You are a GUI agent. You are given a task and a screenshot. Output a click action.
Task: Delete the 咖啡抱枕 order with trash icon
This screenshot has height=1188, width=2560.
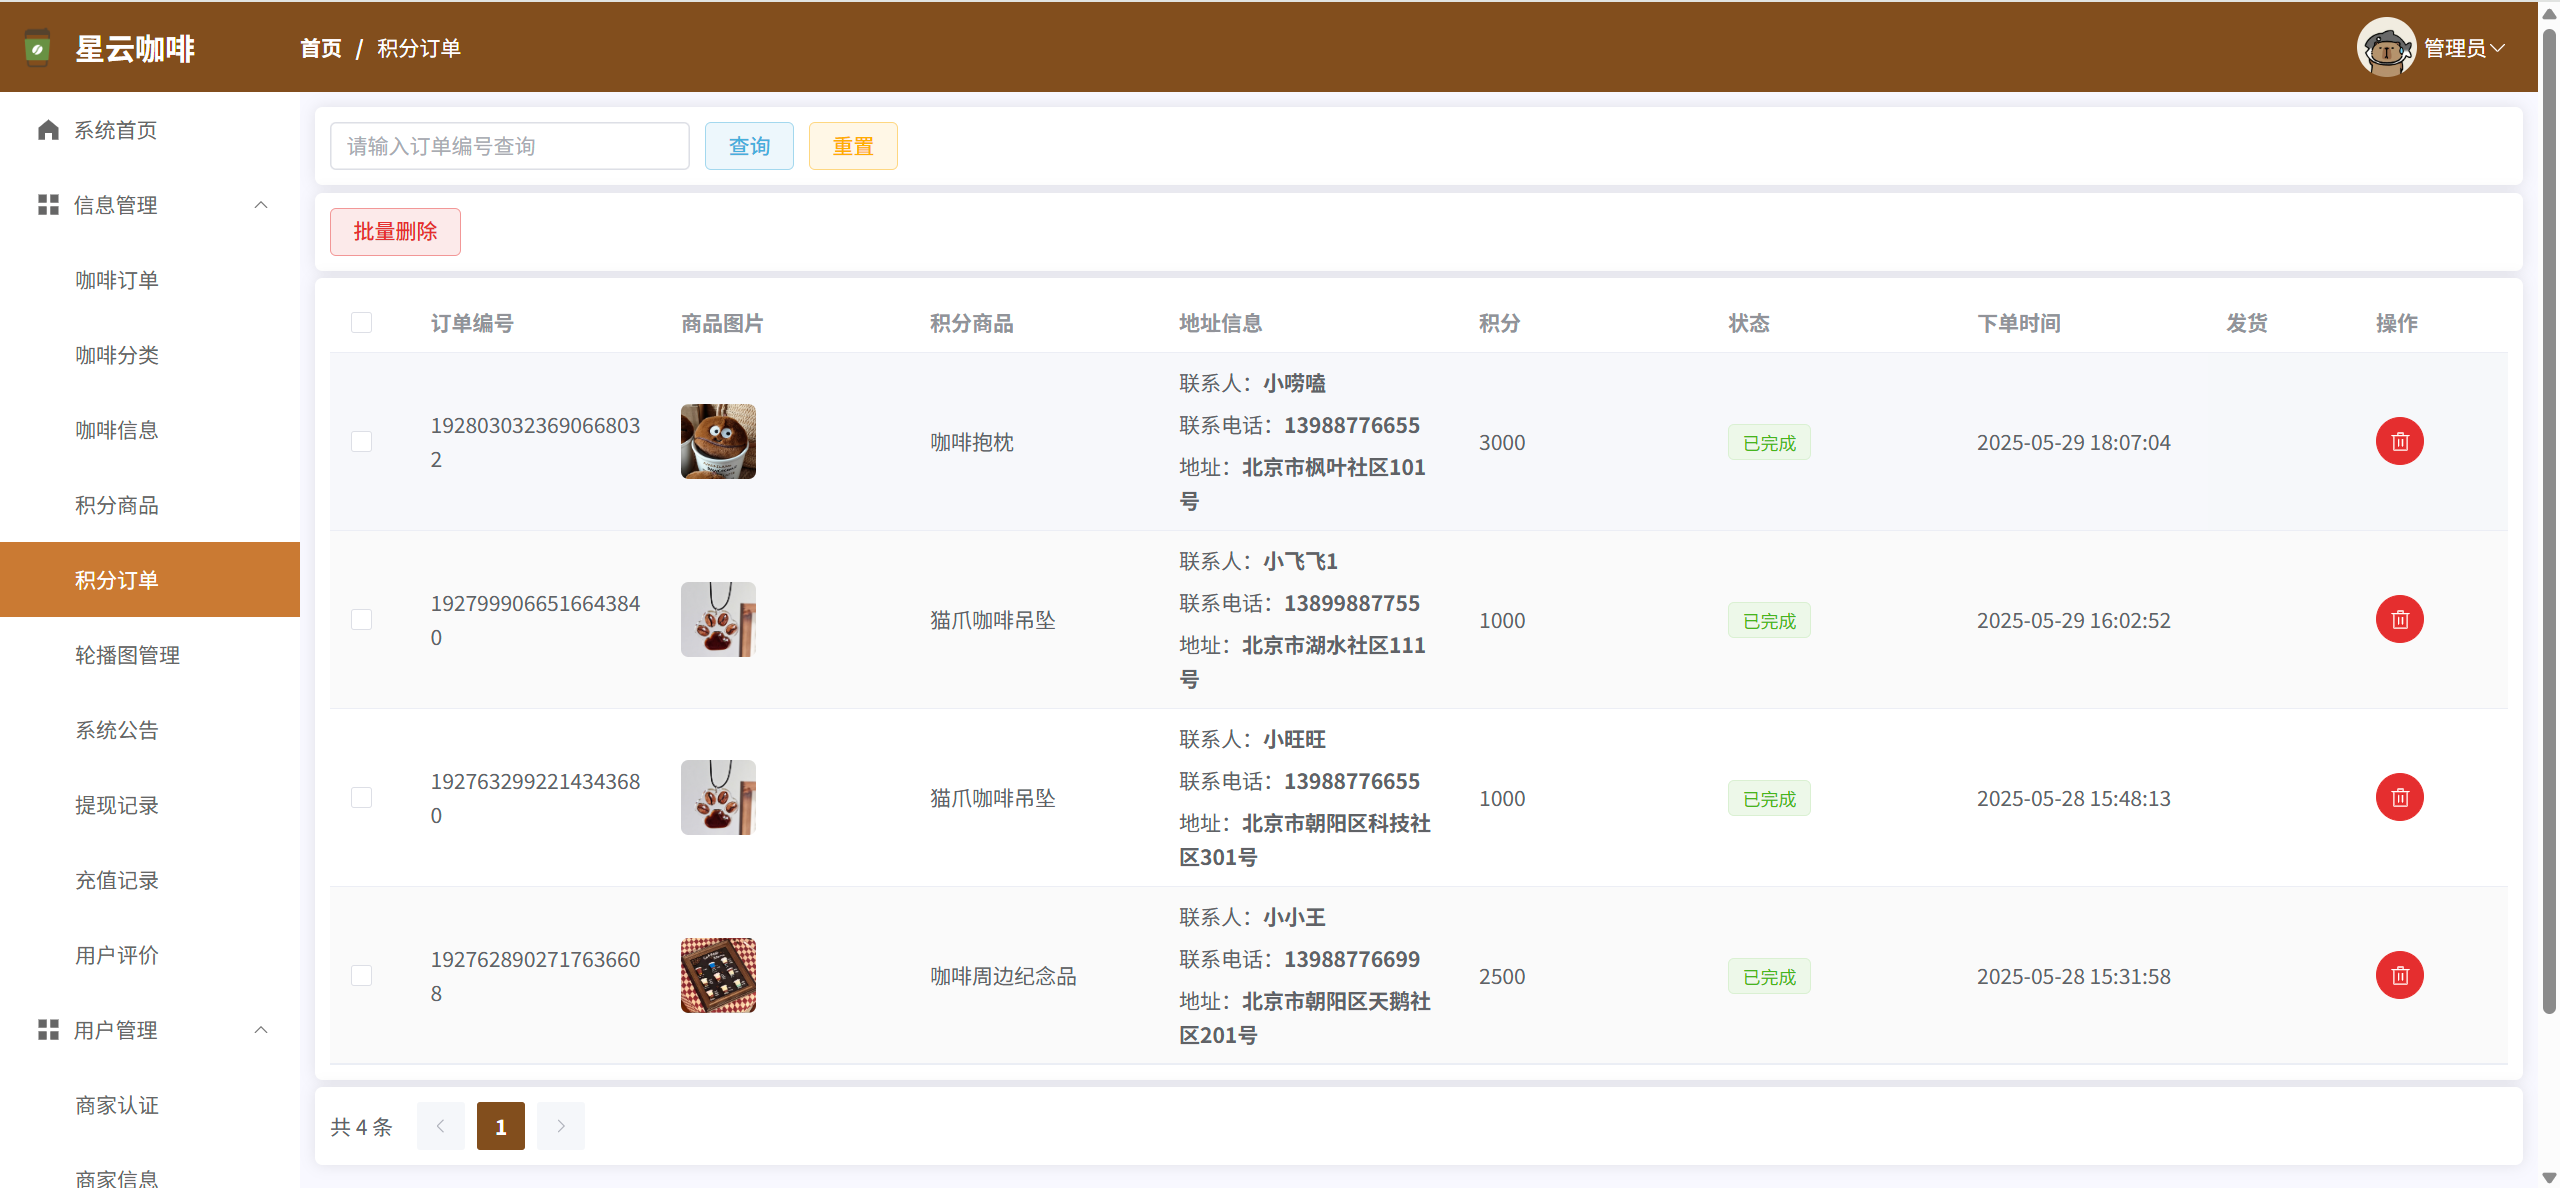coord(2399,442)
